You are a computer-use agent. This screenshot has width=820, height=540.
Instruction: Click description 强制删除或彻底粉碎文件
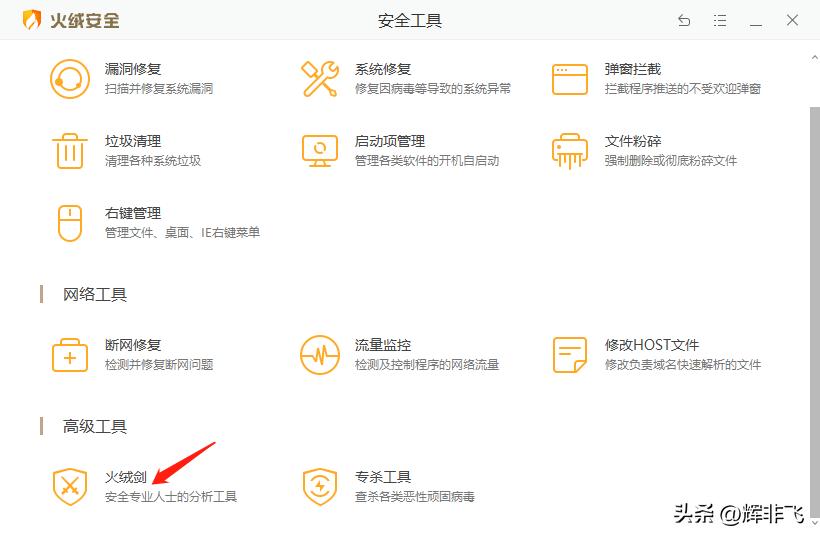(x=670, y=160)
